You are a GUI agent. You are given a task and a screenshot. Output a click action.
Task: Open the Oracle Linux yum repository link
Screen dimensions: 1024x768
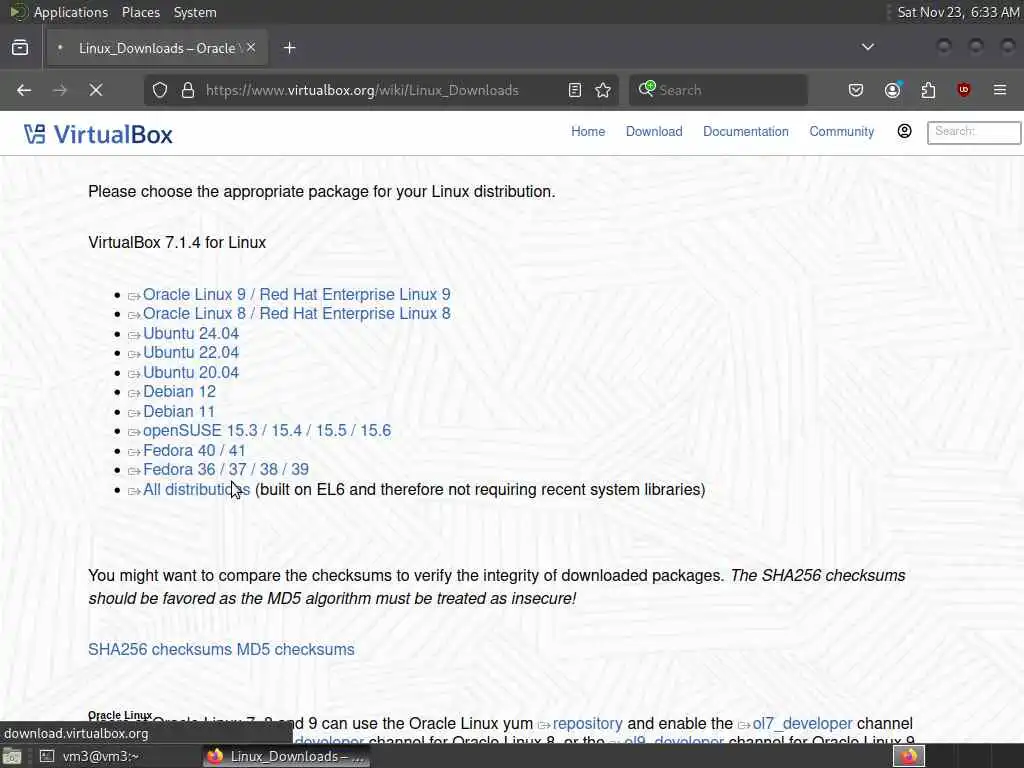click(x=587, y=724)
